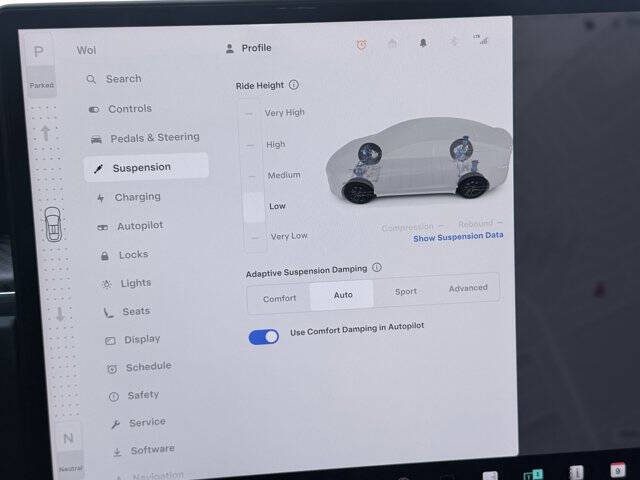Open the calendar app in bottom bar
The image size is (640, 480).
(617, 471)
